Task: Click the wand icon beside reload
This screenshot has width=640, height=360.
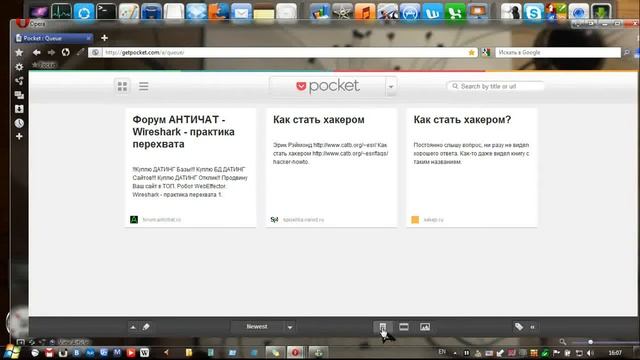Action: (80, 52)
